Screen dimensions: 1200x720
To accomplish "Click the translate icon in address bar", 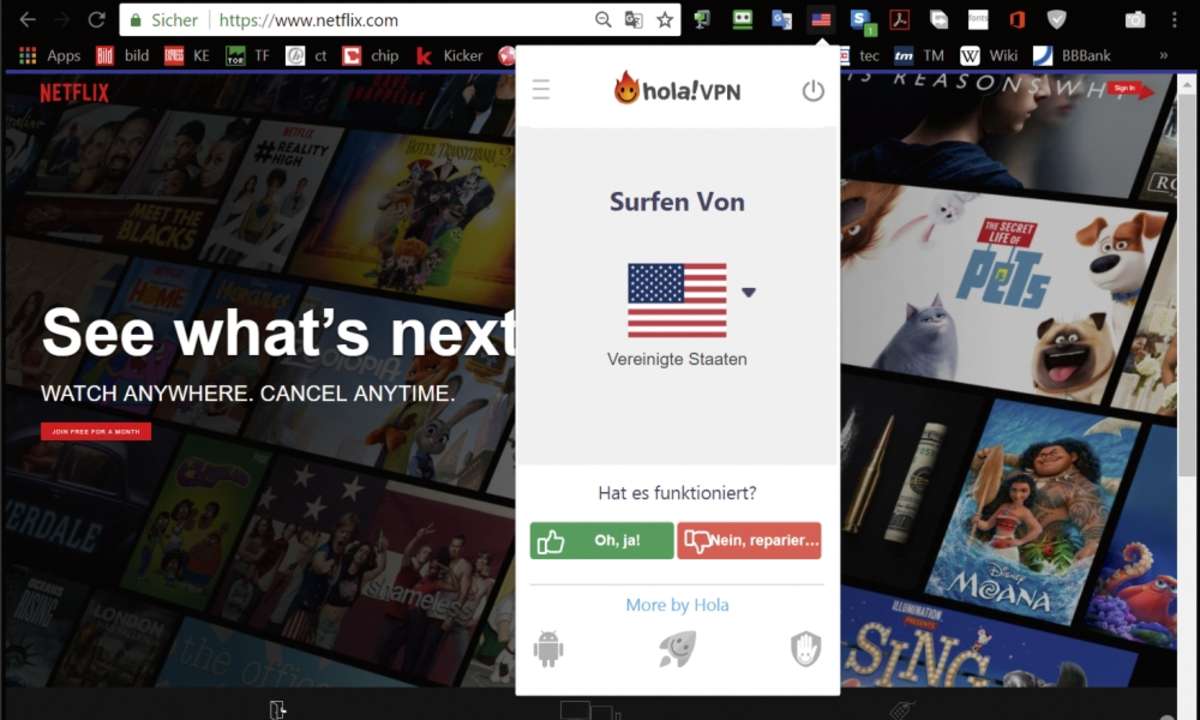I will click(633, 19).
